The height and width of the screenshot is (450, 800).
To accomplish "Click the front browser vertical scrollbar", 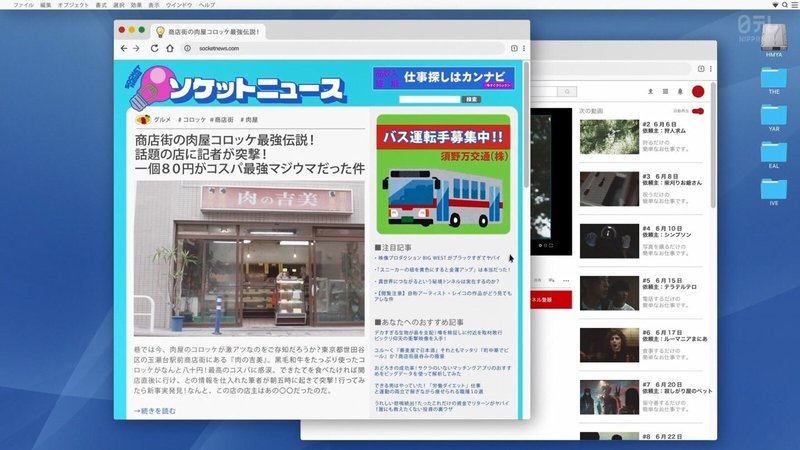I will tap(526, 125).
